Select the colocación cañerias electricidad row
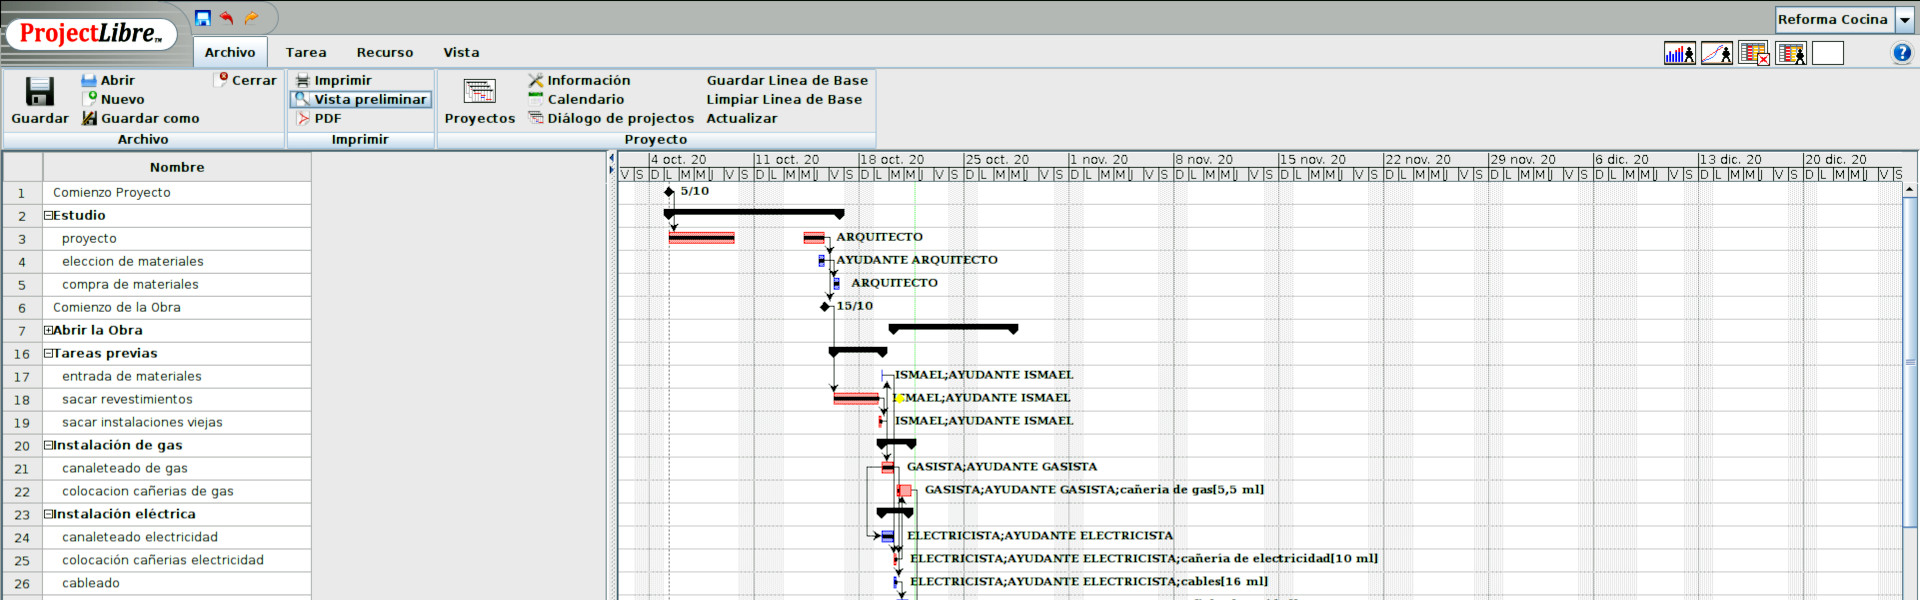1920x600 pixels. (x=177, y=560)
